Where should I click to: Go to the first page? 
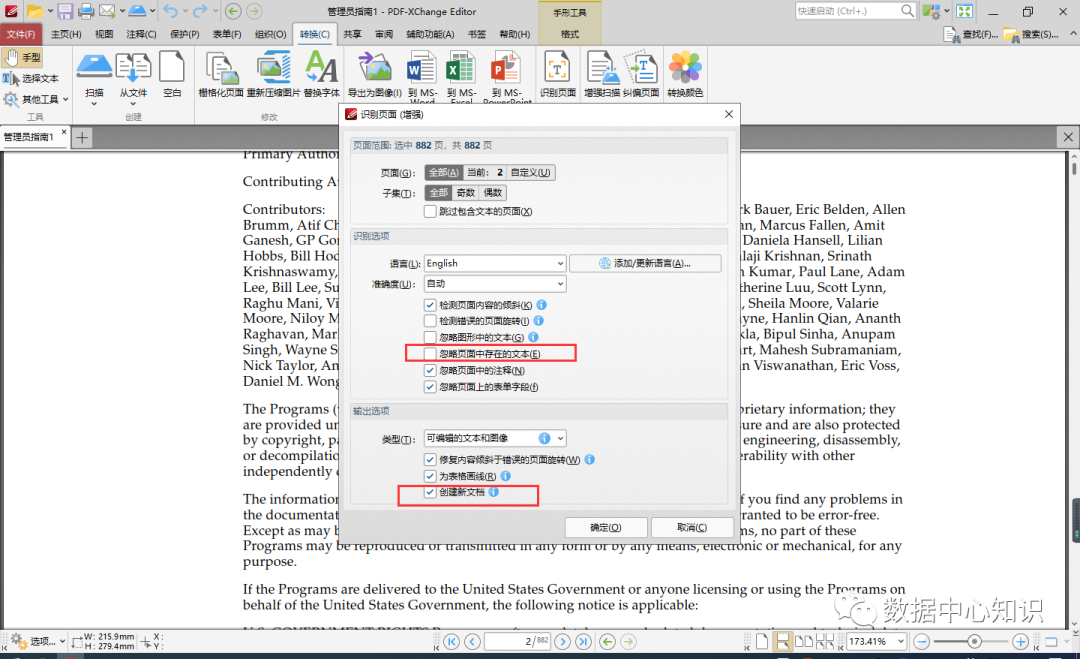point(451,642)
